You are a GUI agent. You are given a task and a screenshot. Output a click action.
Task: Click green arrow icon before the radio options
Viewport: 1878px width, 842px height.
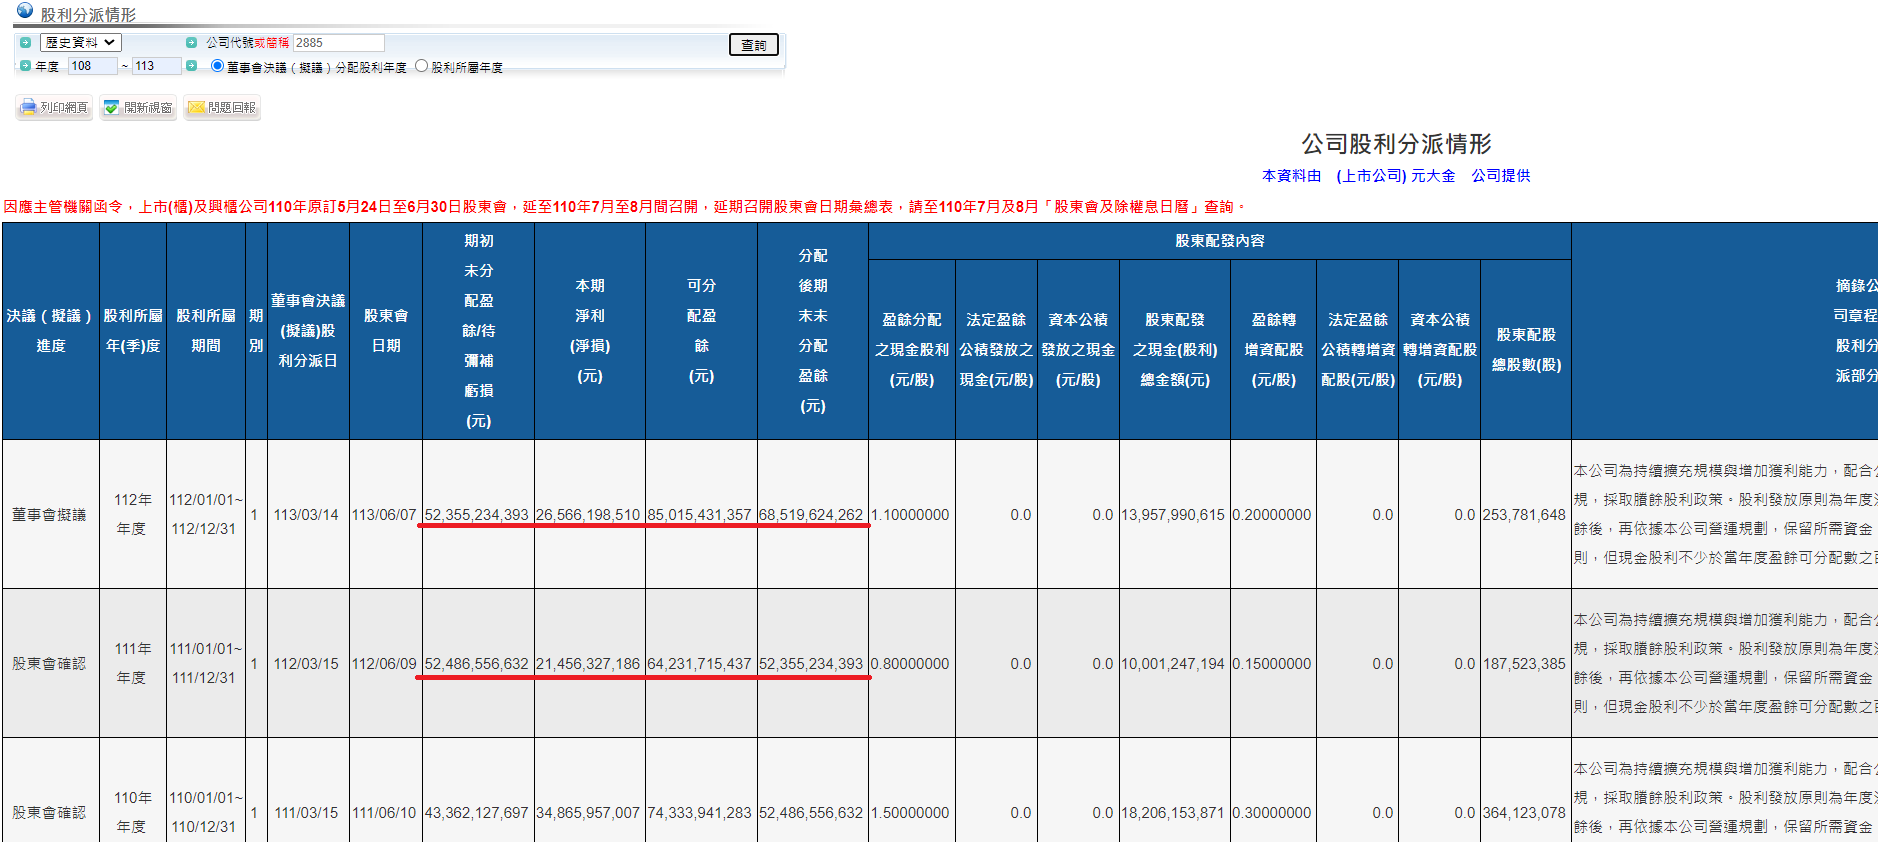(191, 66)
